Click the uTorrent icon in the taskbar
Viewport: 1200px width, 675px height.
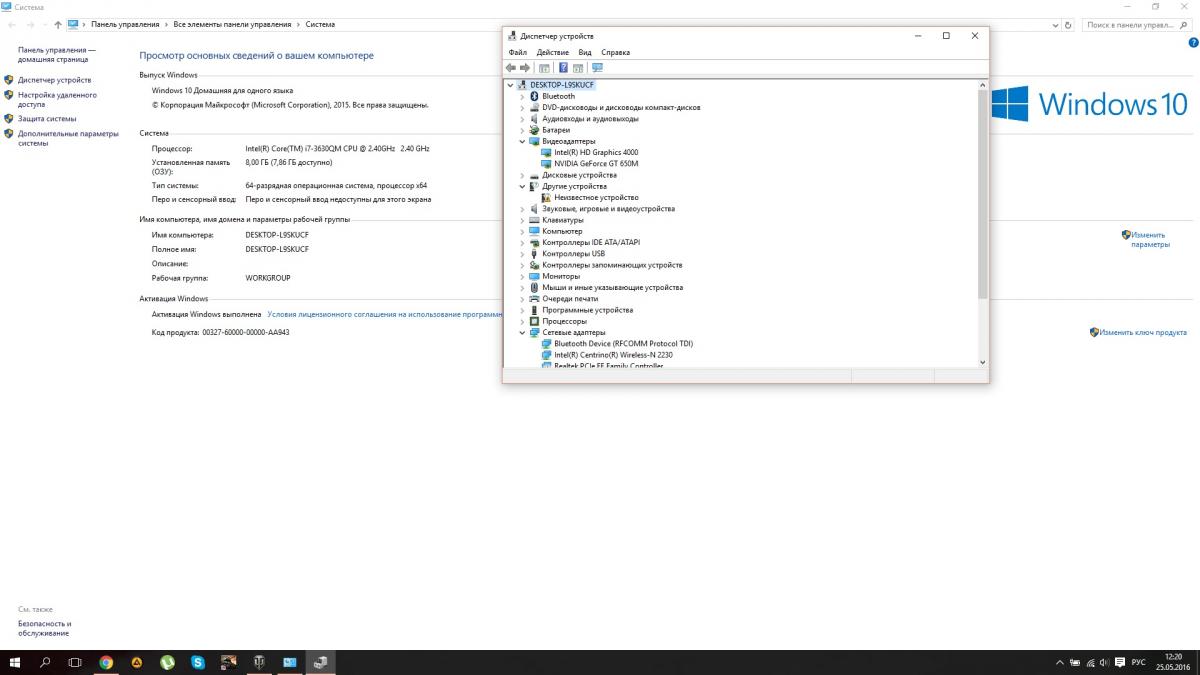(x=167, y=662)
